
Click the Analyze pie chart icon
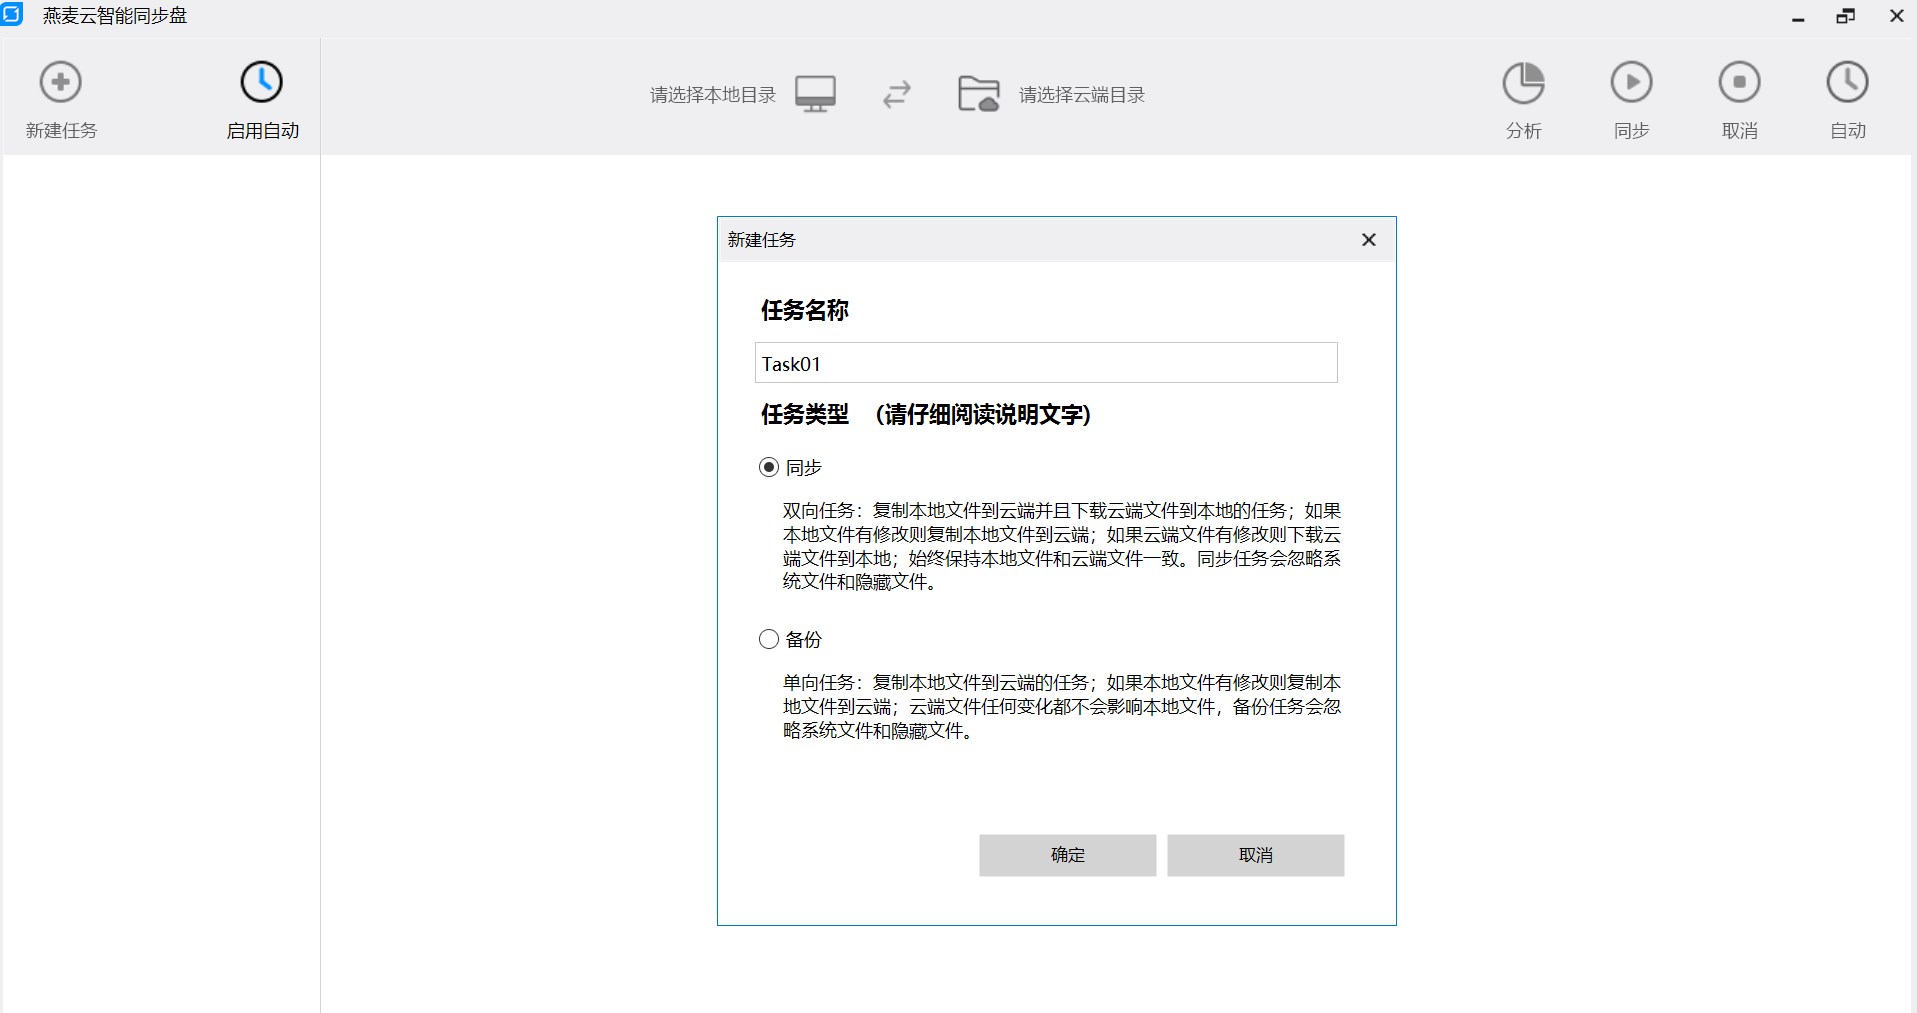click(1523, 82)
